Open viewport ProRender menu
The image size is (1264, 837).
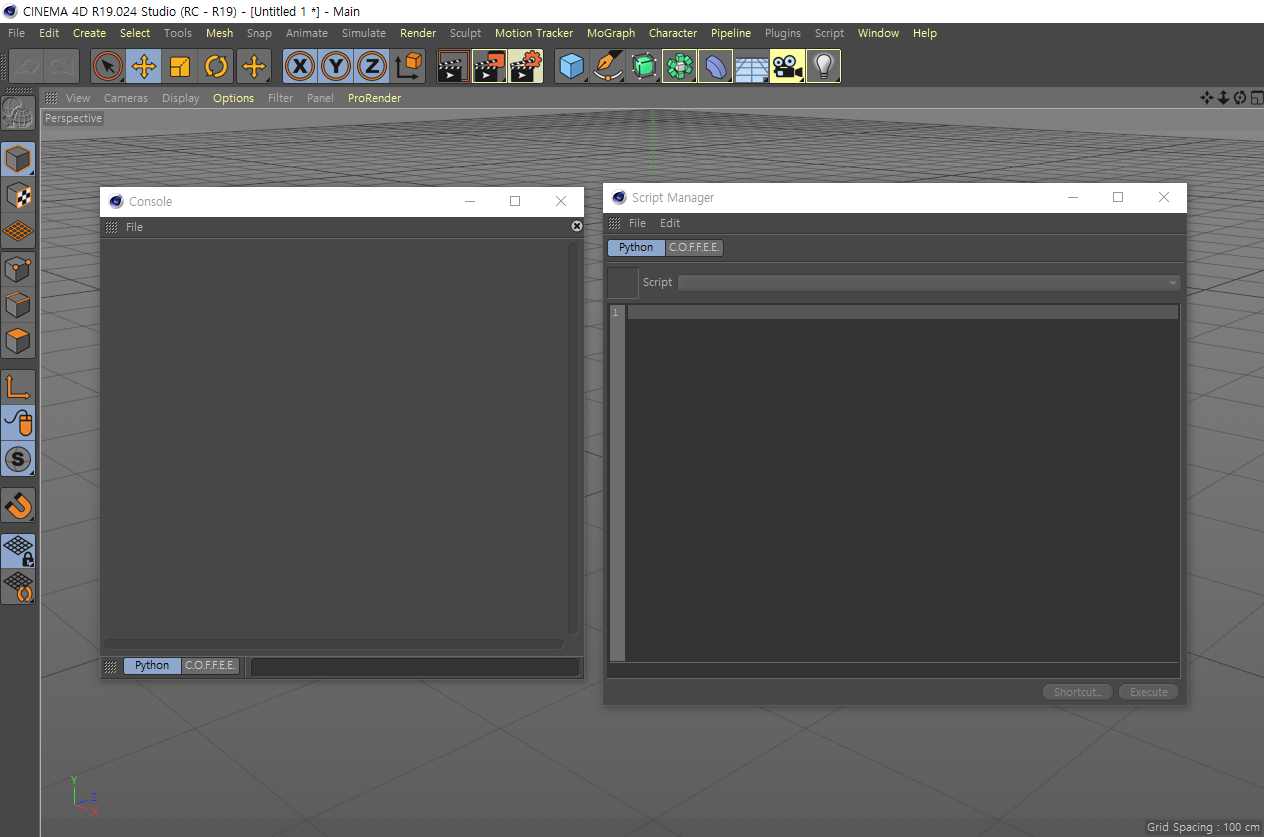(x=374, y=98)
